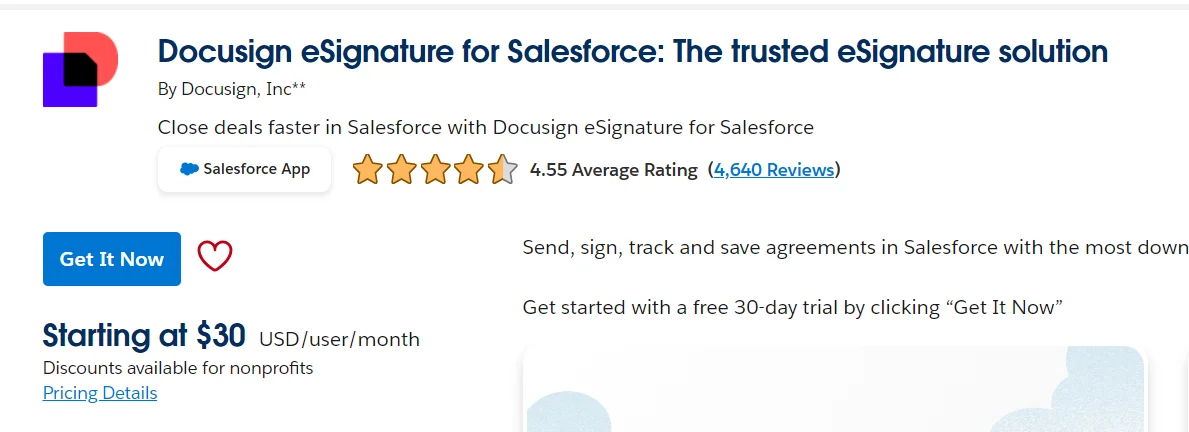Click the Docusign app logo
1189x432 pixels.
(80, 69)
